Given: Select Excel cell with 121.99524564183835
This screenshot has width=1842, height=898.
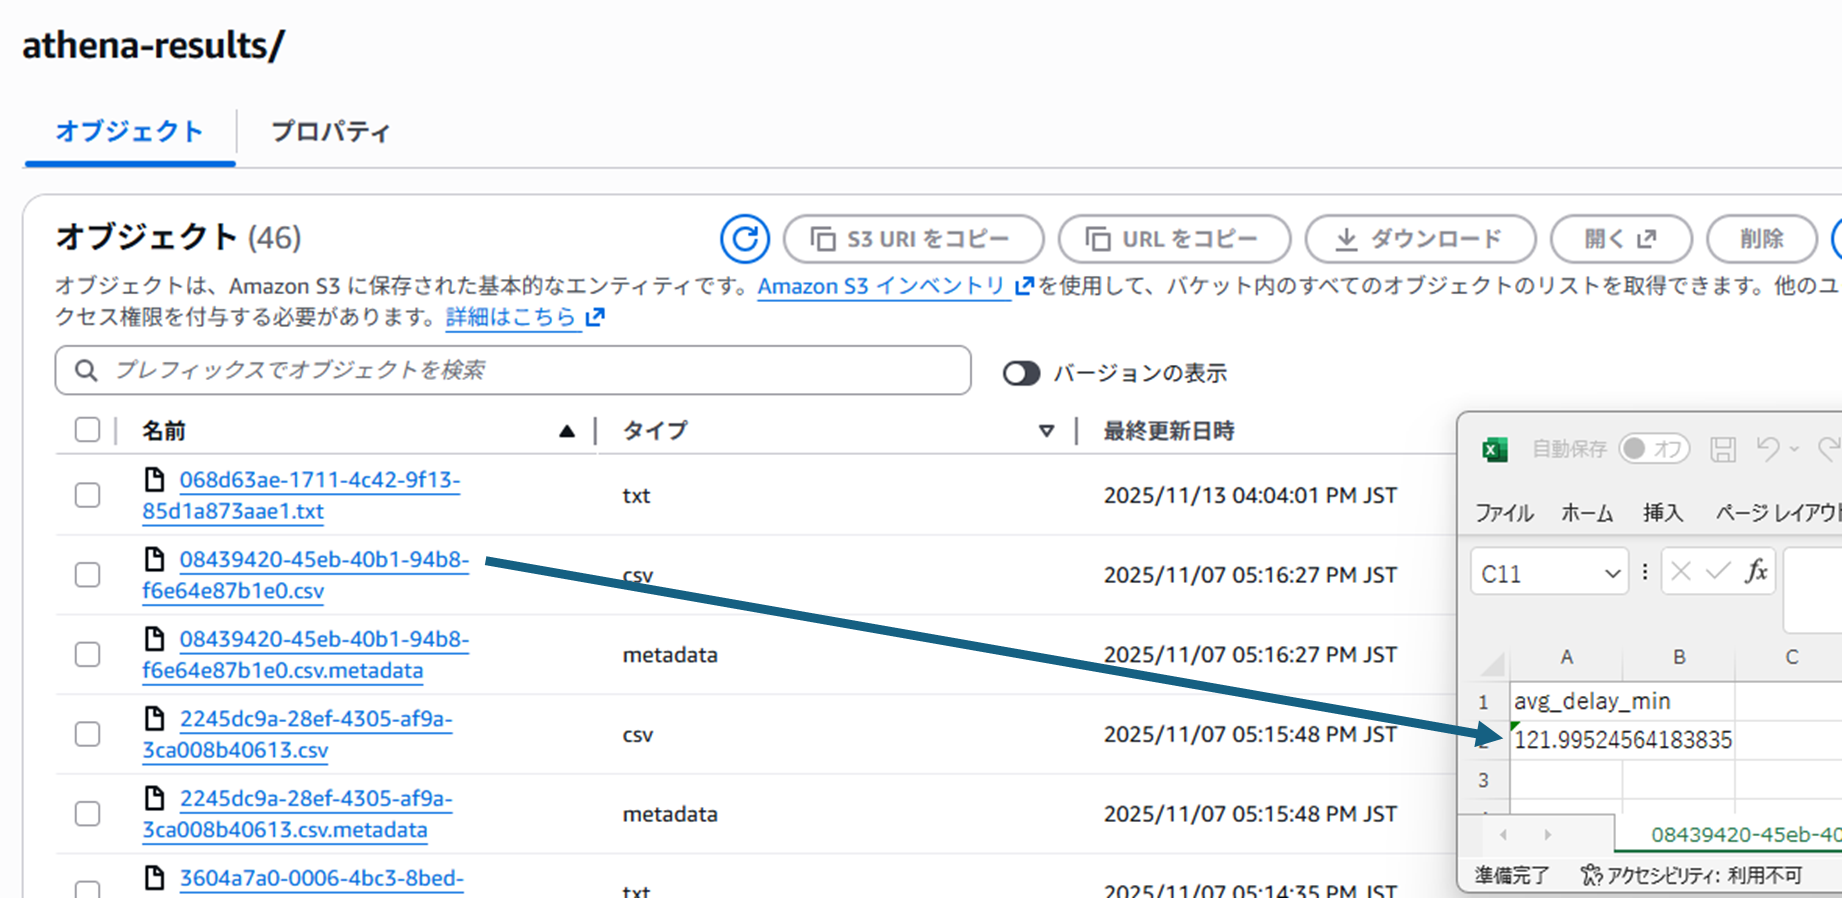Looking at the screenshot, I should pos(1622,740).
